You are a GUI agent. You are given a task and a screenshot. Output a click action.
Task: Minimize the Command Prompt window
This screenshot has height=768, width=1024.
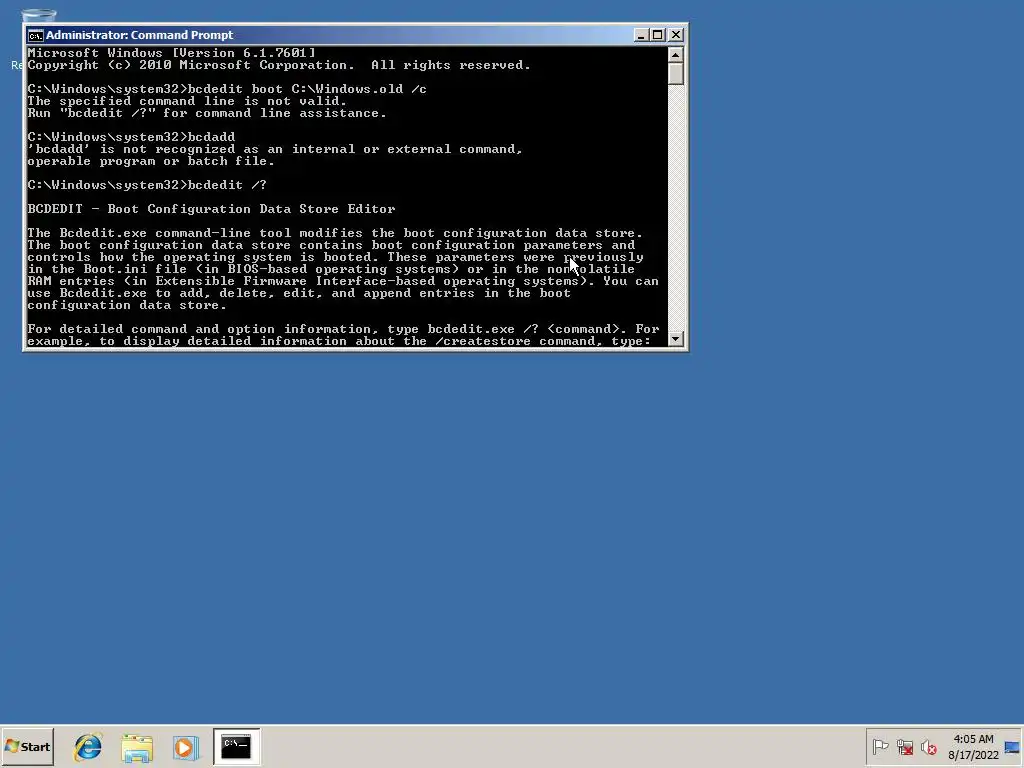pos(641,35)
